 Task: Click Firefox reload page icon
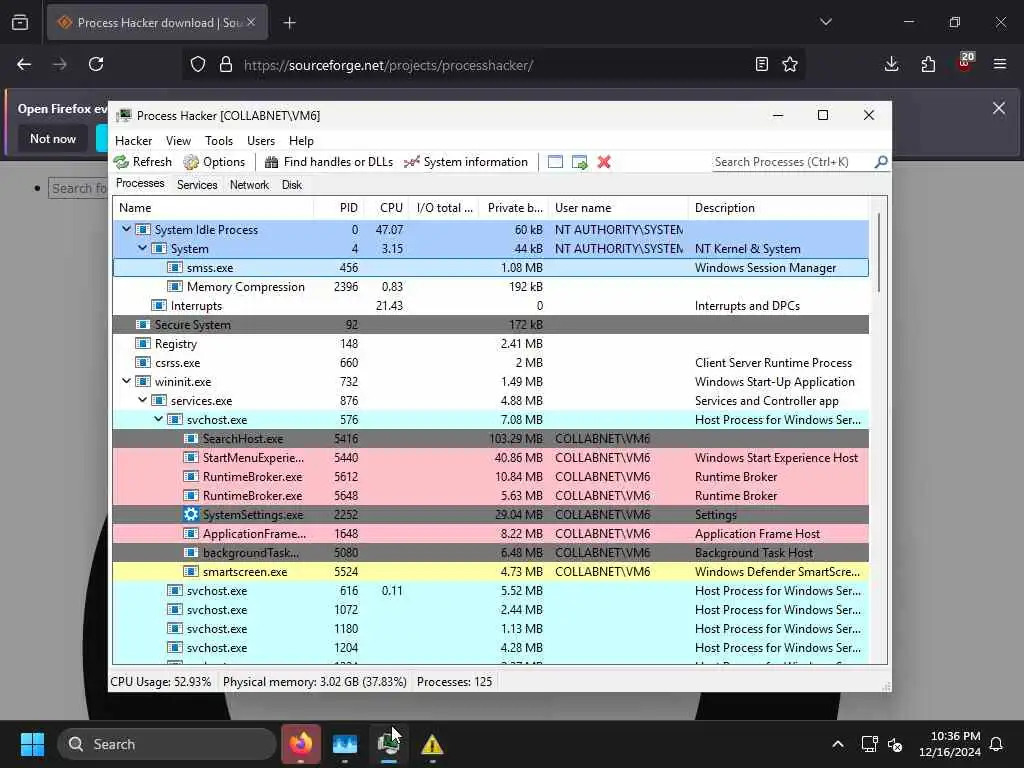96,64
